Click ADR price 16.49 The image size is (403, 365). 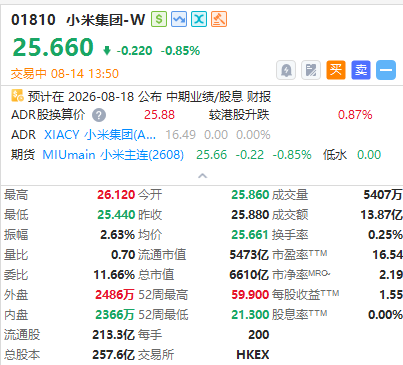(x=181, y=135)
